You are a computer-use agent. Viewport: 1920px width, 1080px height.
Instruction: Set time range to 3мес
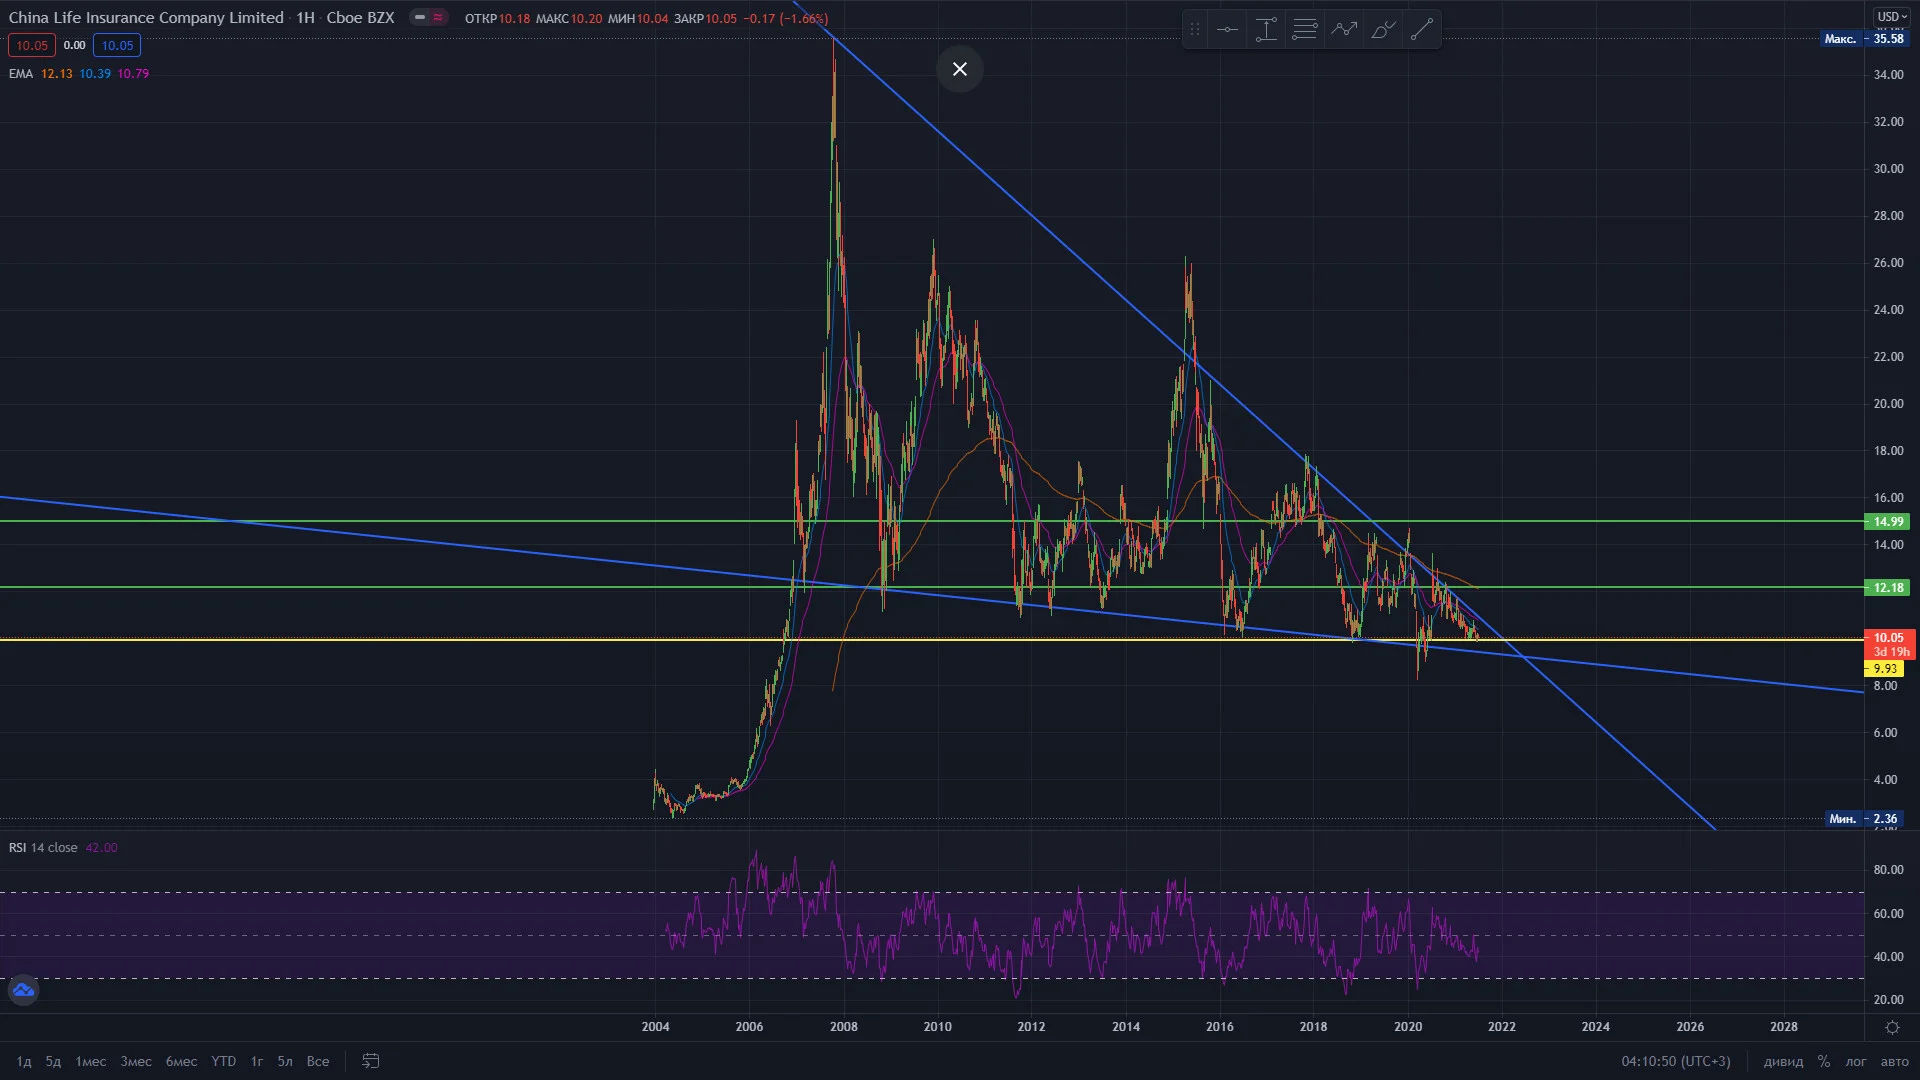tap(136, 1061)
